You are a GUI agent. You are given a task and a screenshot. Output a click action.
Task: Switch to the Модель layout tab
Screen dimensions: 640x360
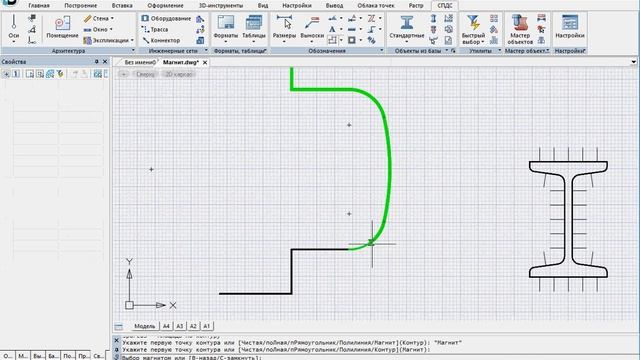coord(144,326)
